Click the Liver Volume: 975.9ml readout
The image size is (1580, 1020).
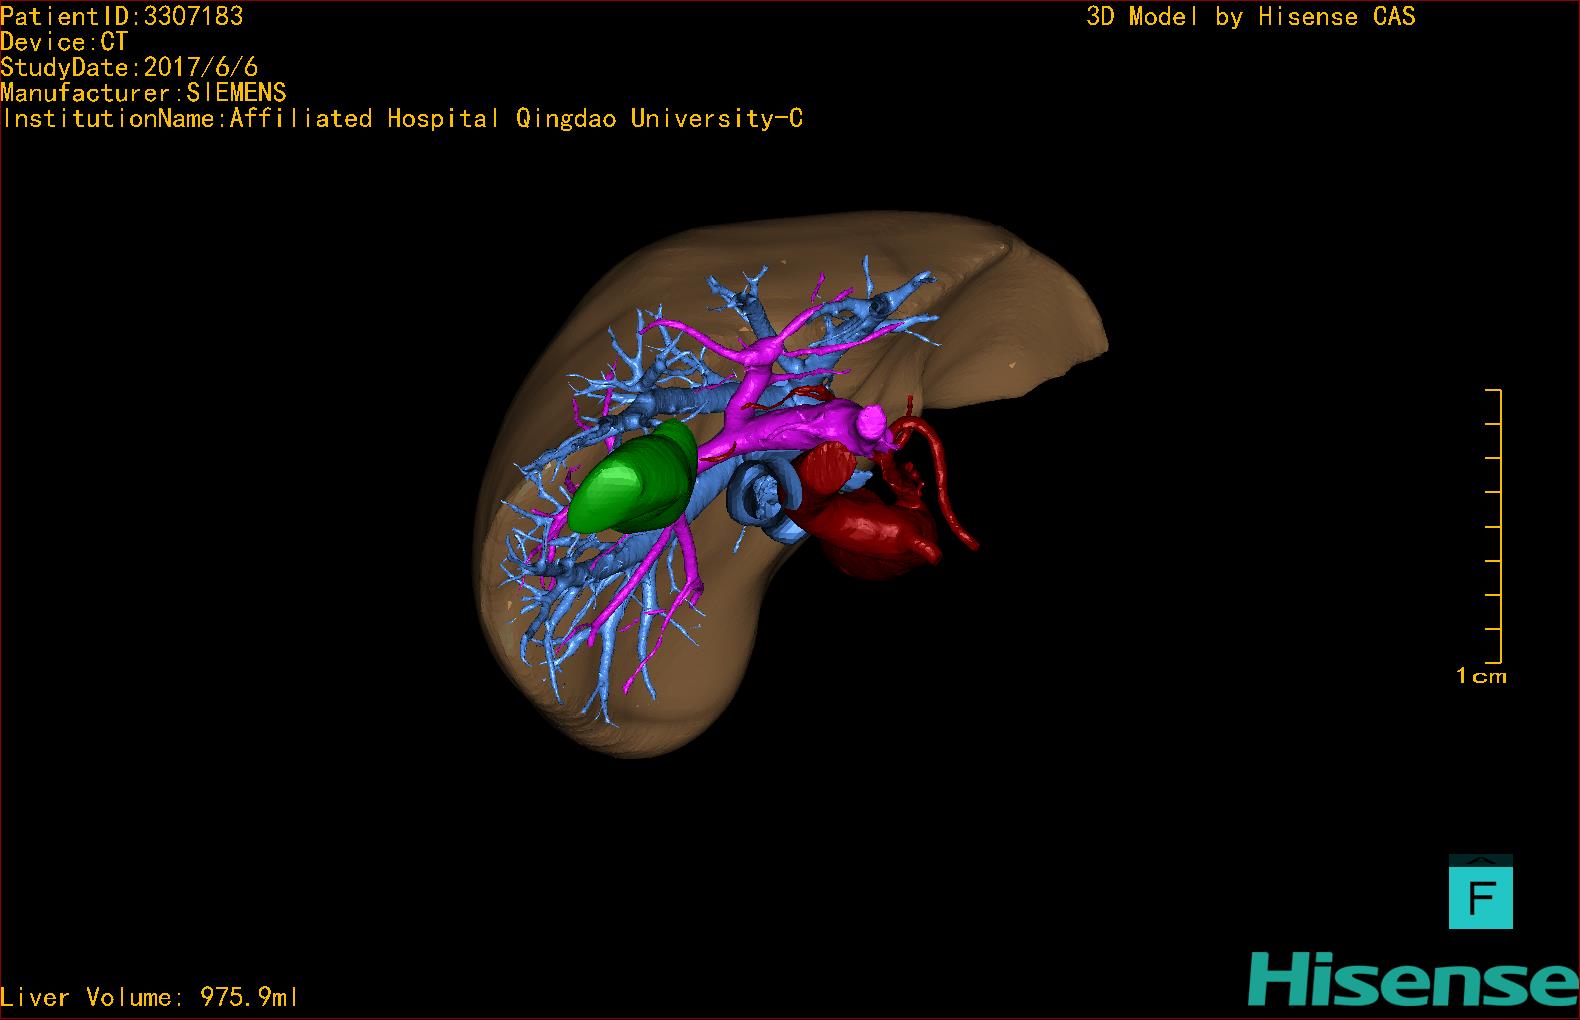pos(149,997)
